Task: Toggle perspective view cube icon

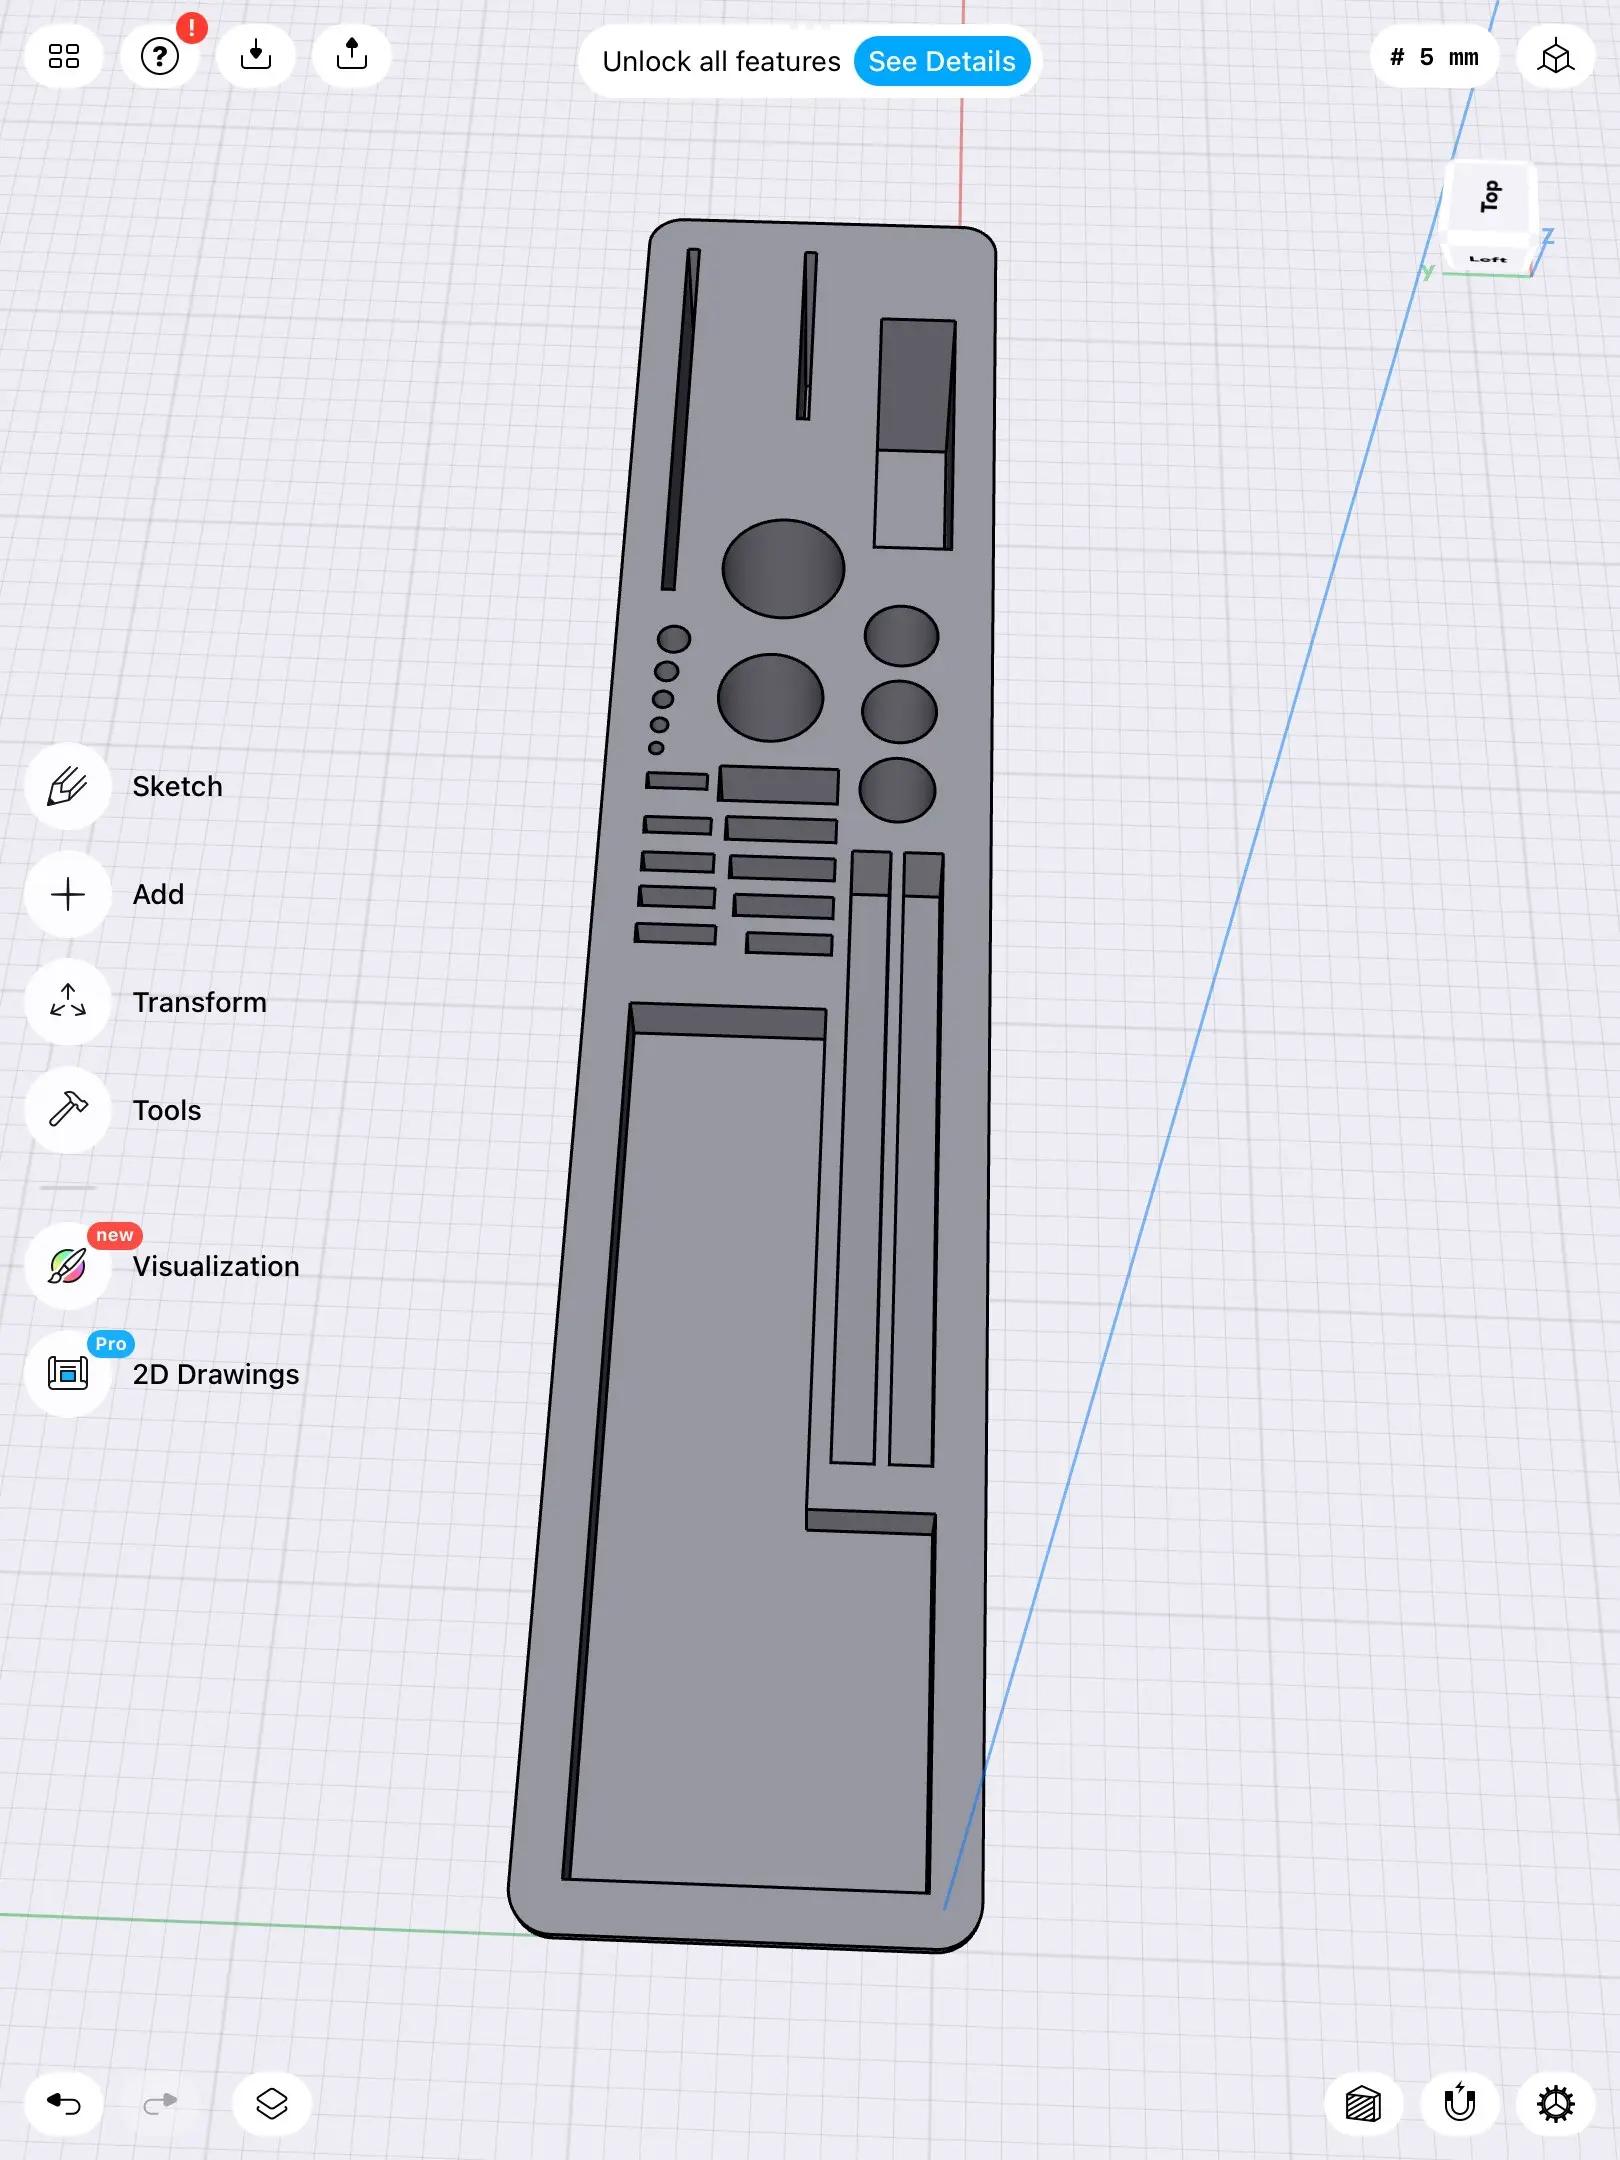Action: click(x=1555, y=58)
